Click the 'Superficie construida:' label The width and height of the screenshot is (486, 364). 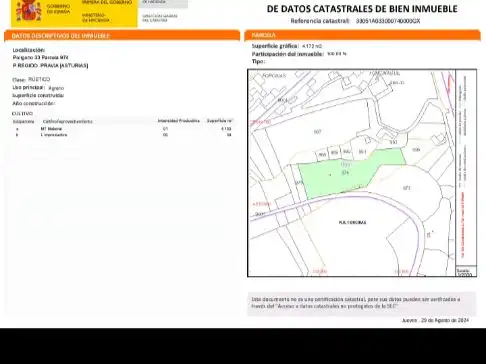38,95
